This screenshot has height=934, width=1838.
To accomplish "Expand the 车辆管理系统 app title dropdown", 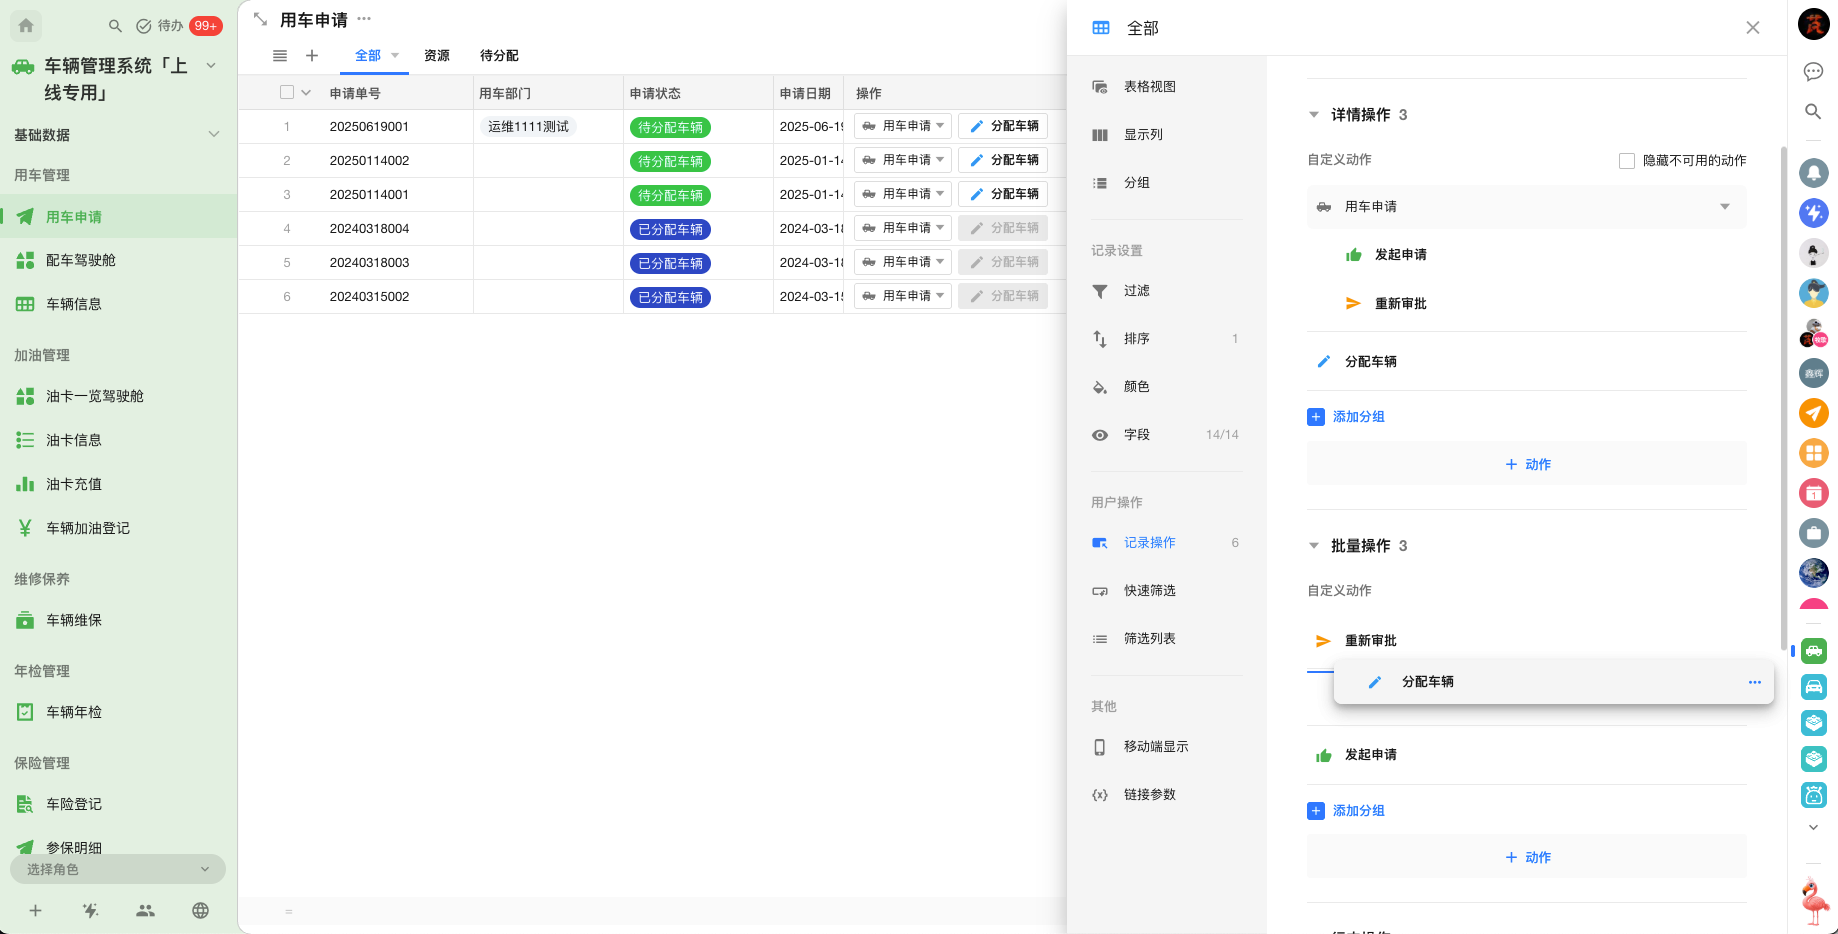I will point(211,65).
